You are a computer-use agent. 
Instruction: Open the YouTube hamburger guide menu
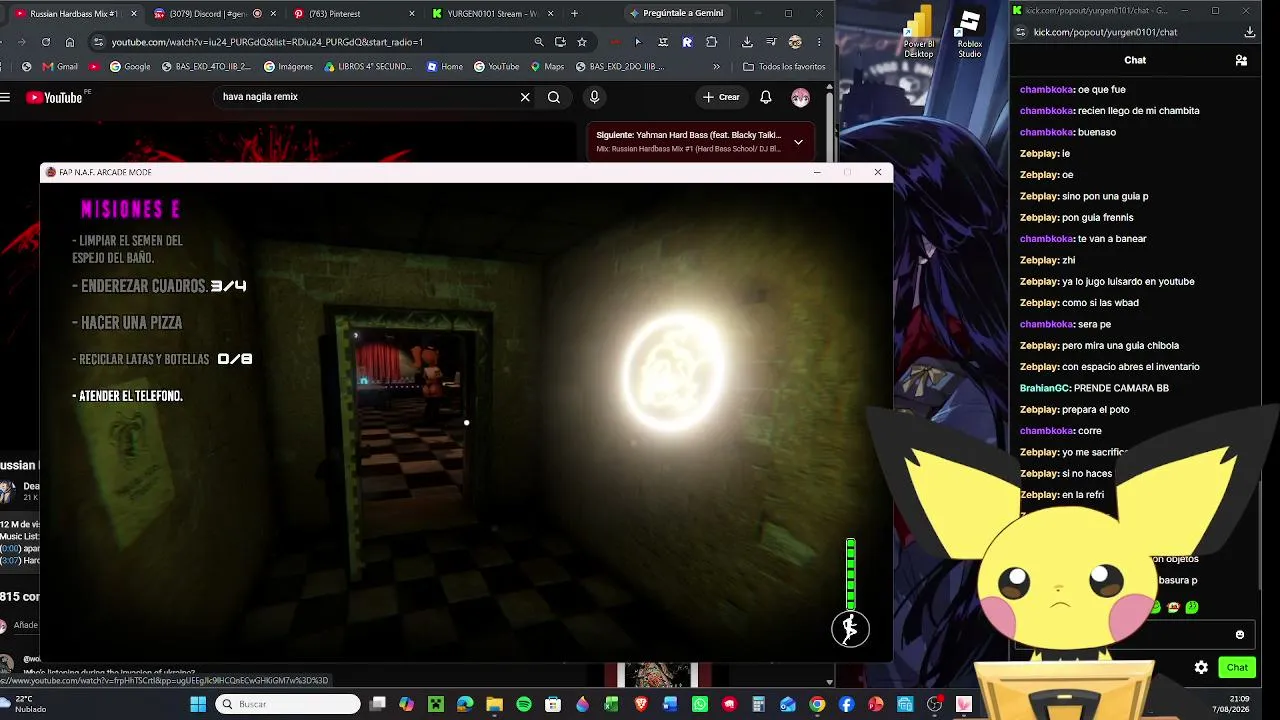pos(5,97)
